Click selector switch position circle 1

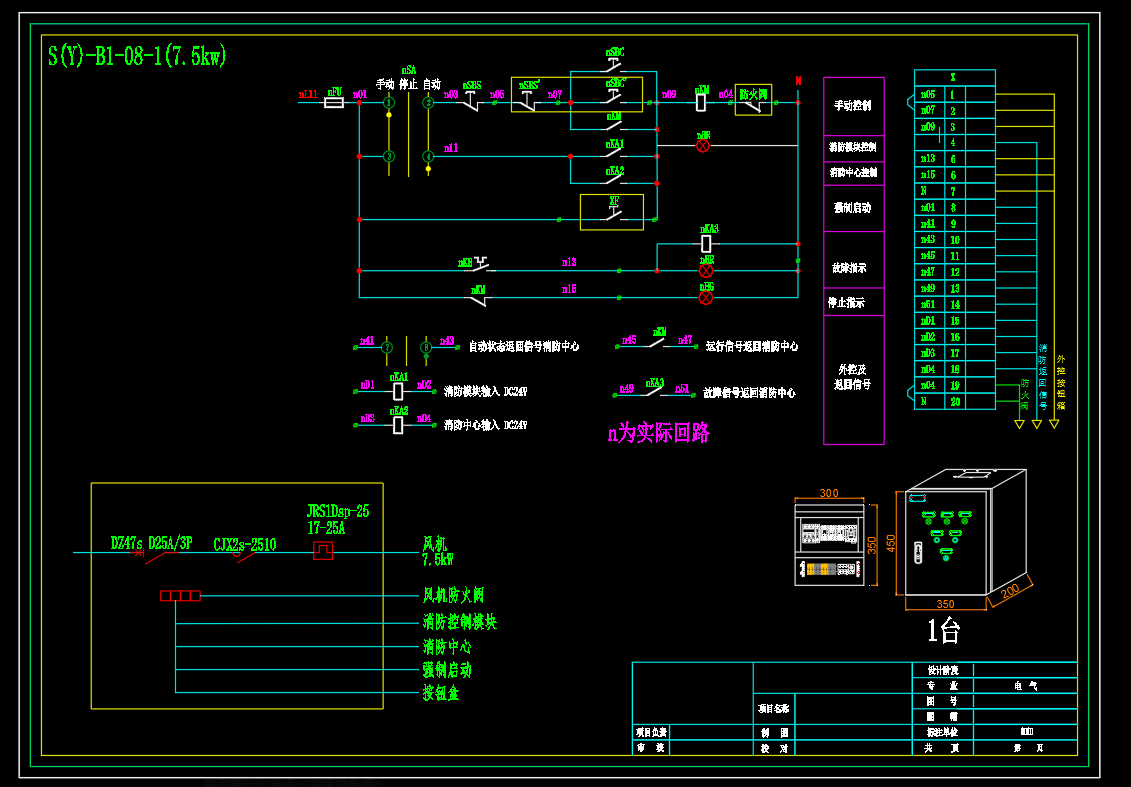pyautogui.click(x=389, y=102)
